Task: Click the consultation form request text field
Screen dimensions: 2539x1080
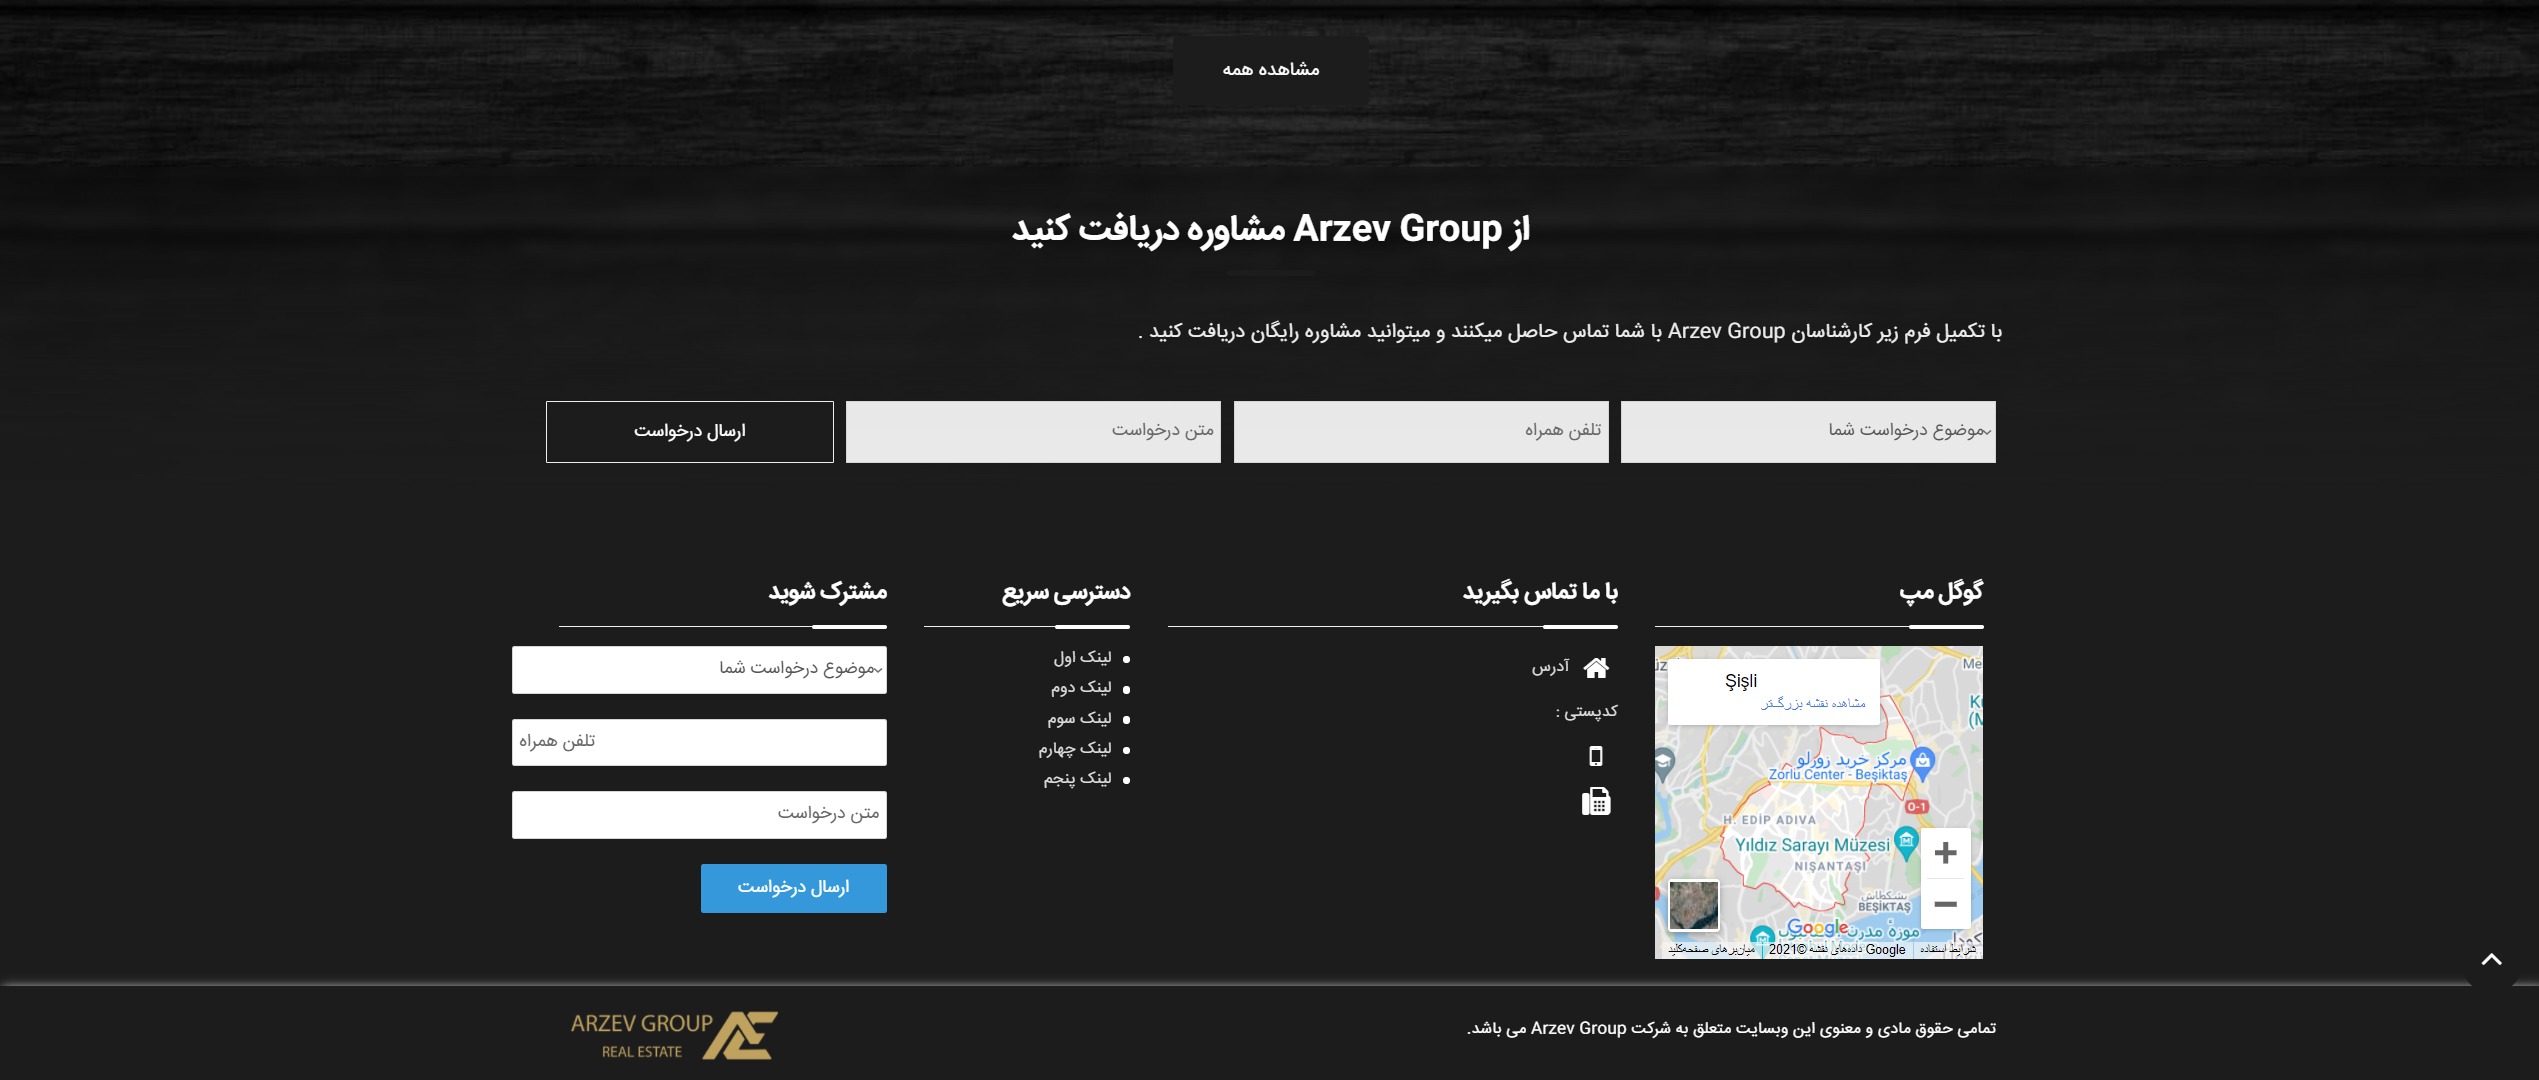Action: [x=1033, y=432]
